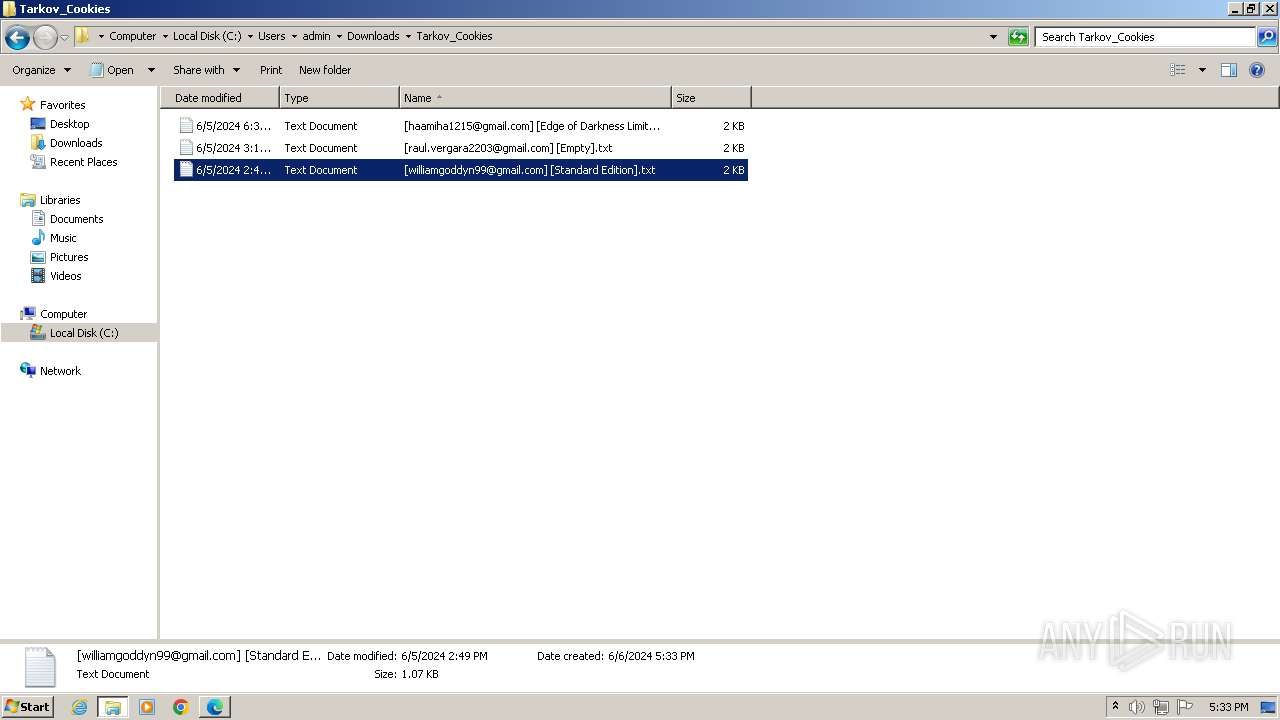Screen dimensions: 1280x720
Task: Open address bar previous locations dropdown
Action: coord(993,37)
